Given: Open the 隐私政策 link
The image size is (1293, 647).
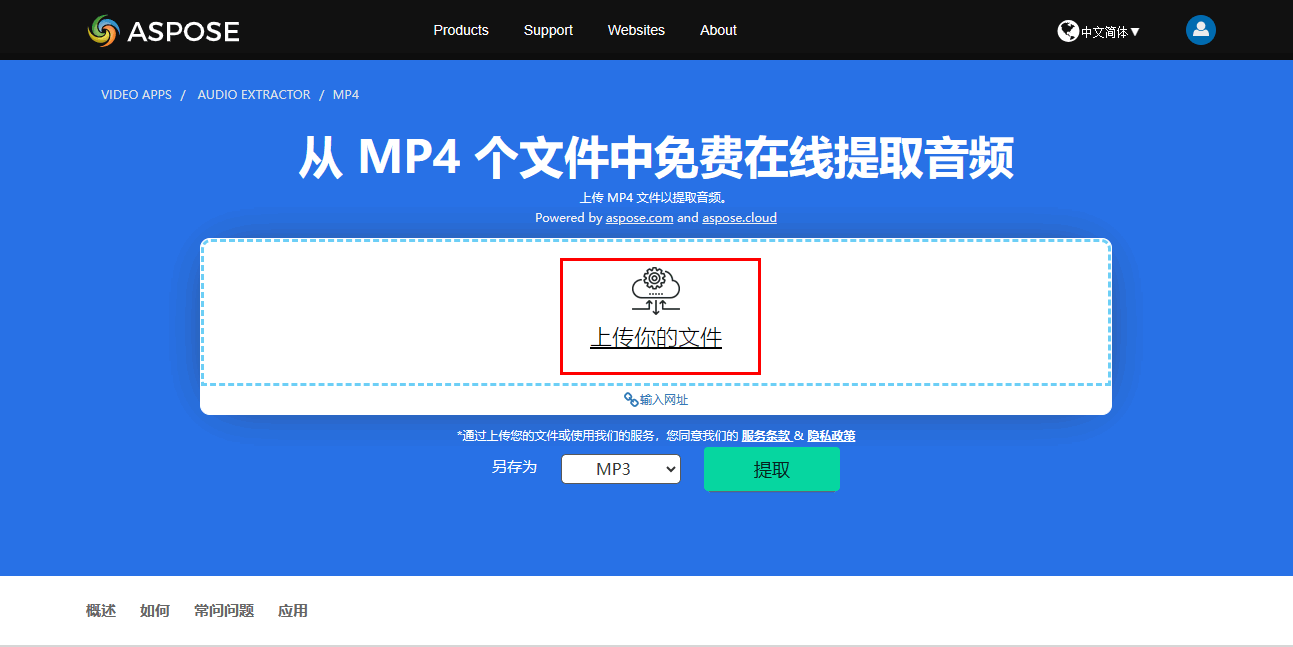Looking at the screenshot, I should (831, 436).
